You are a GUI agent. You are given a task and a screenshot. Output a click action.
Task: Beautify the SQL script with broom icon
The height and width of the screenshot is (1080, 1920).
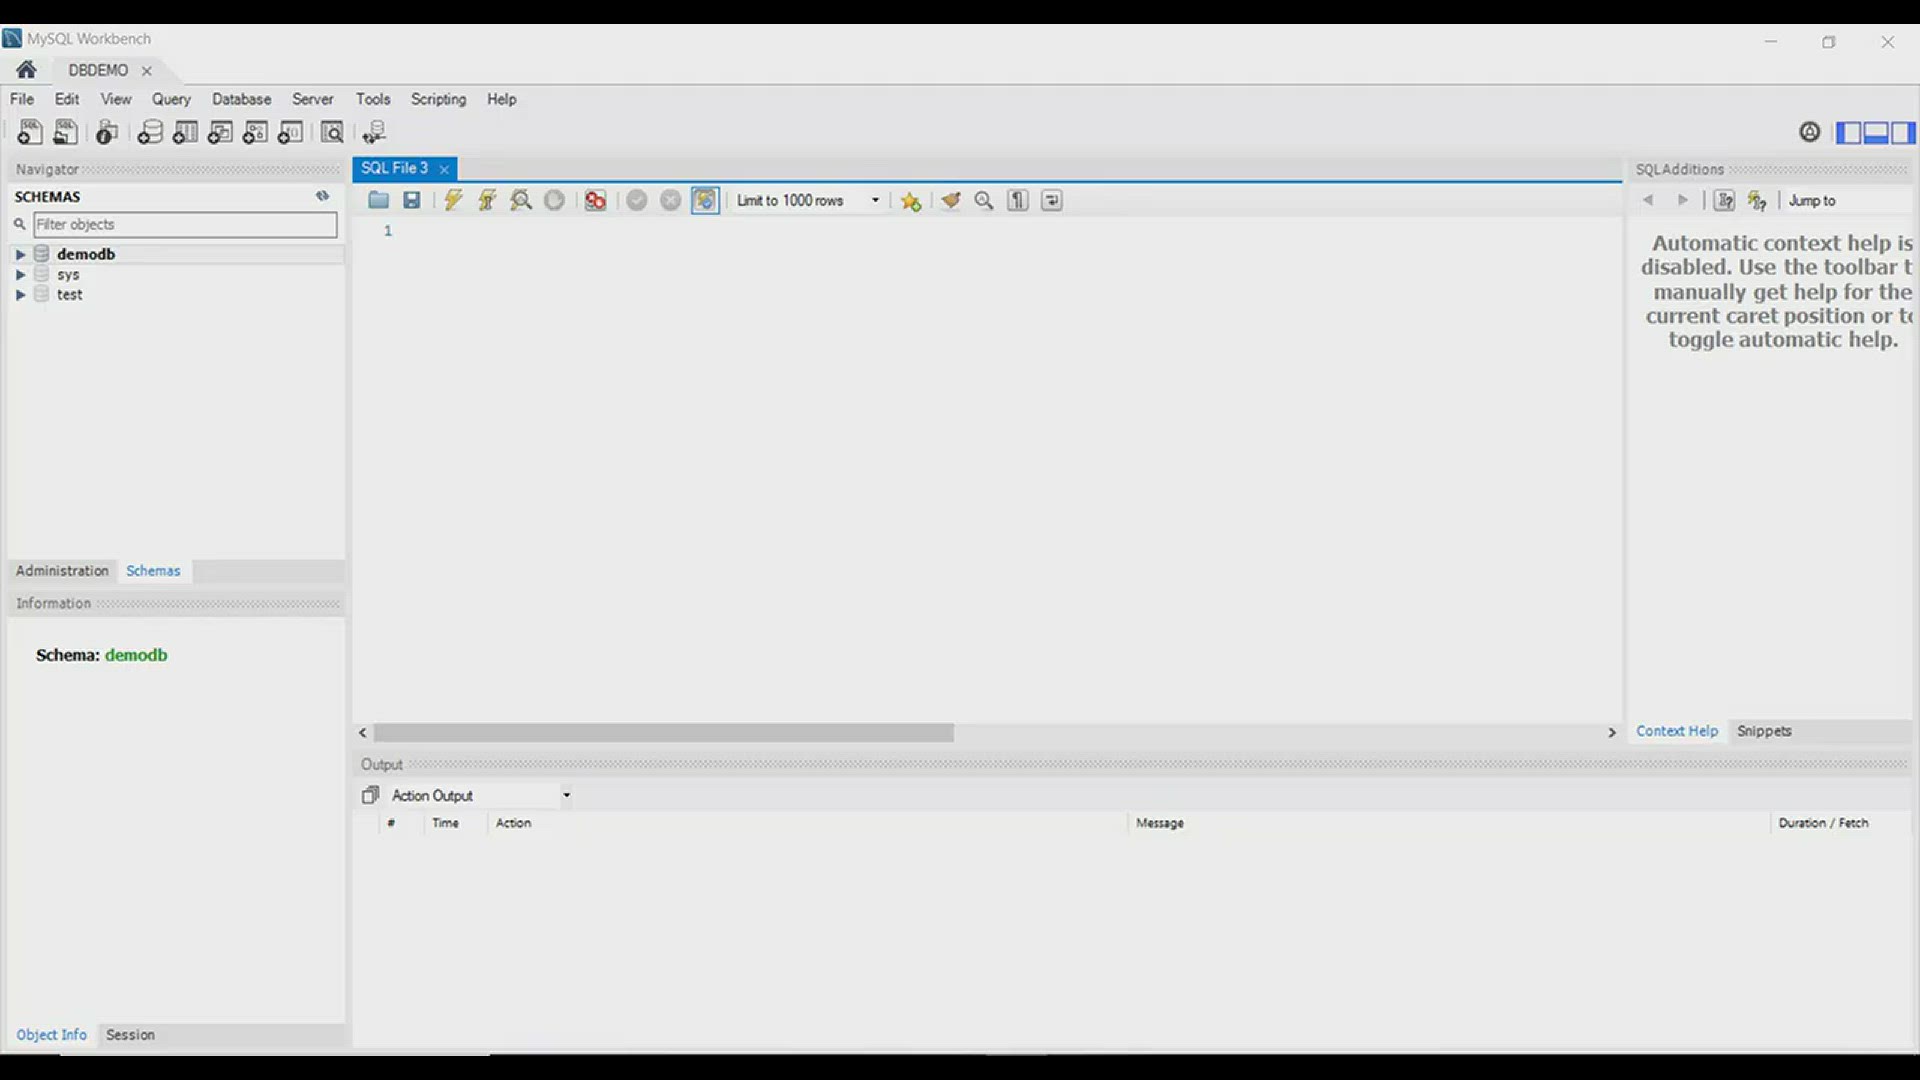[x=951, y=200]
